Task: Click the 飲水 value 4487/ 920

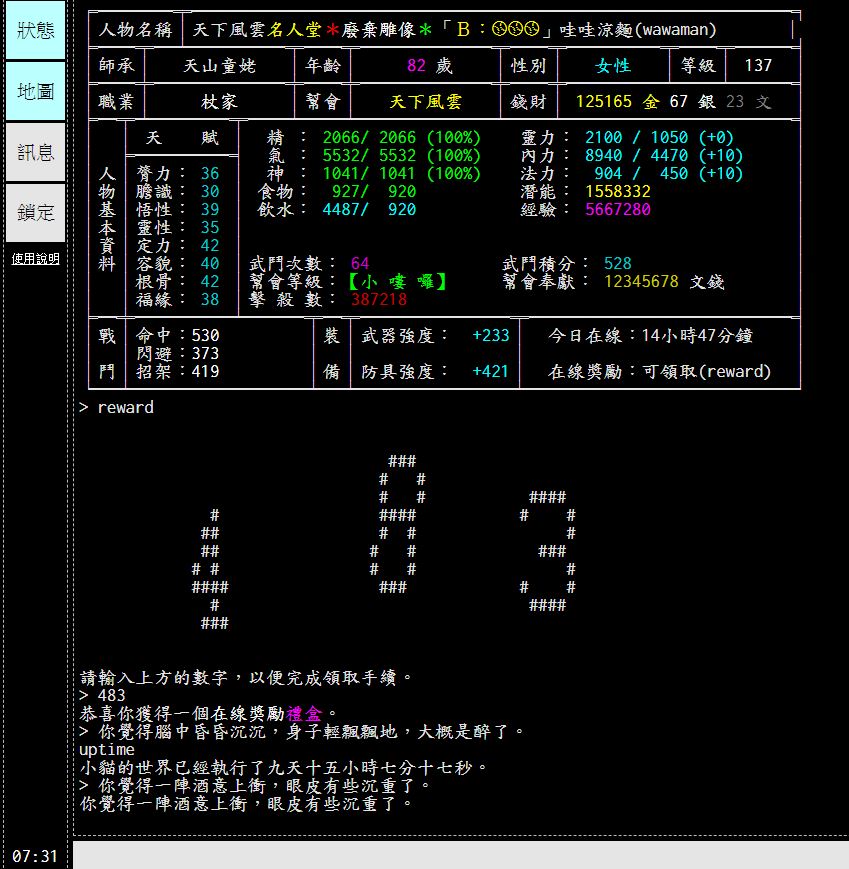Action: [x=369, y=209]
